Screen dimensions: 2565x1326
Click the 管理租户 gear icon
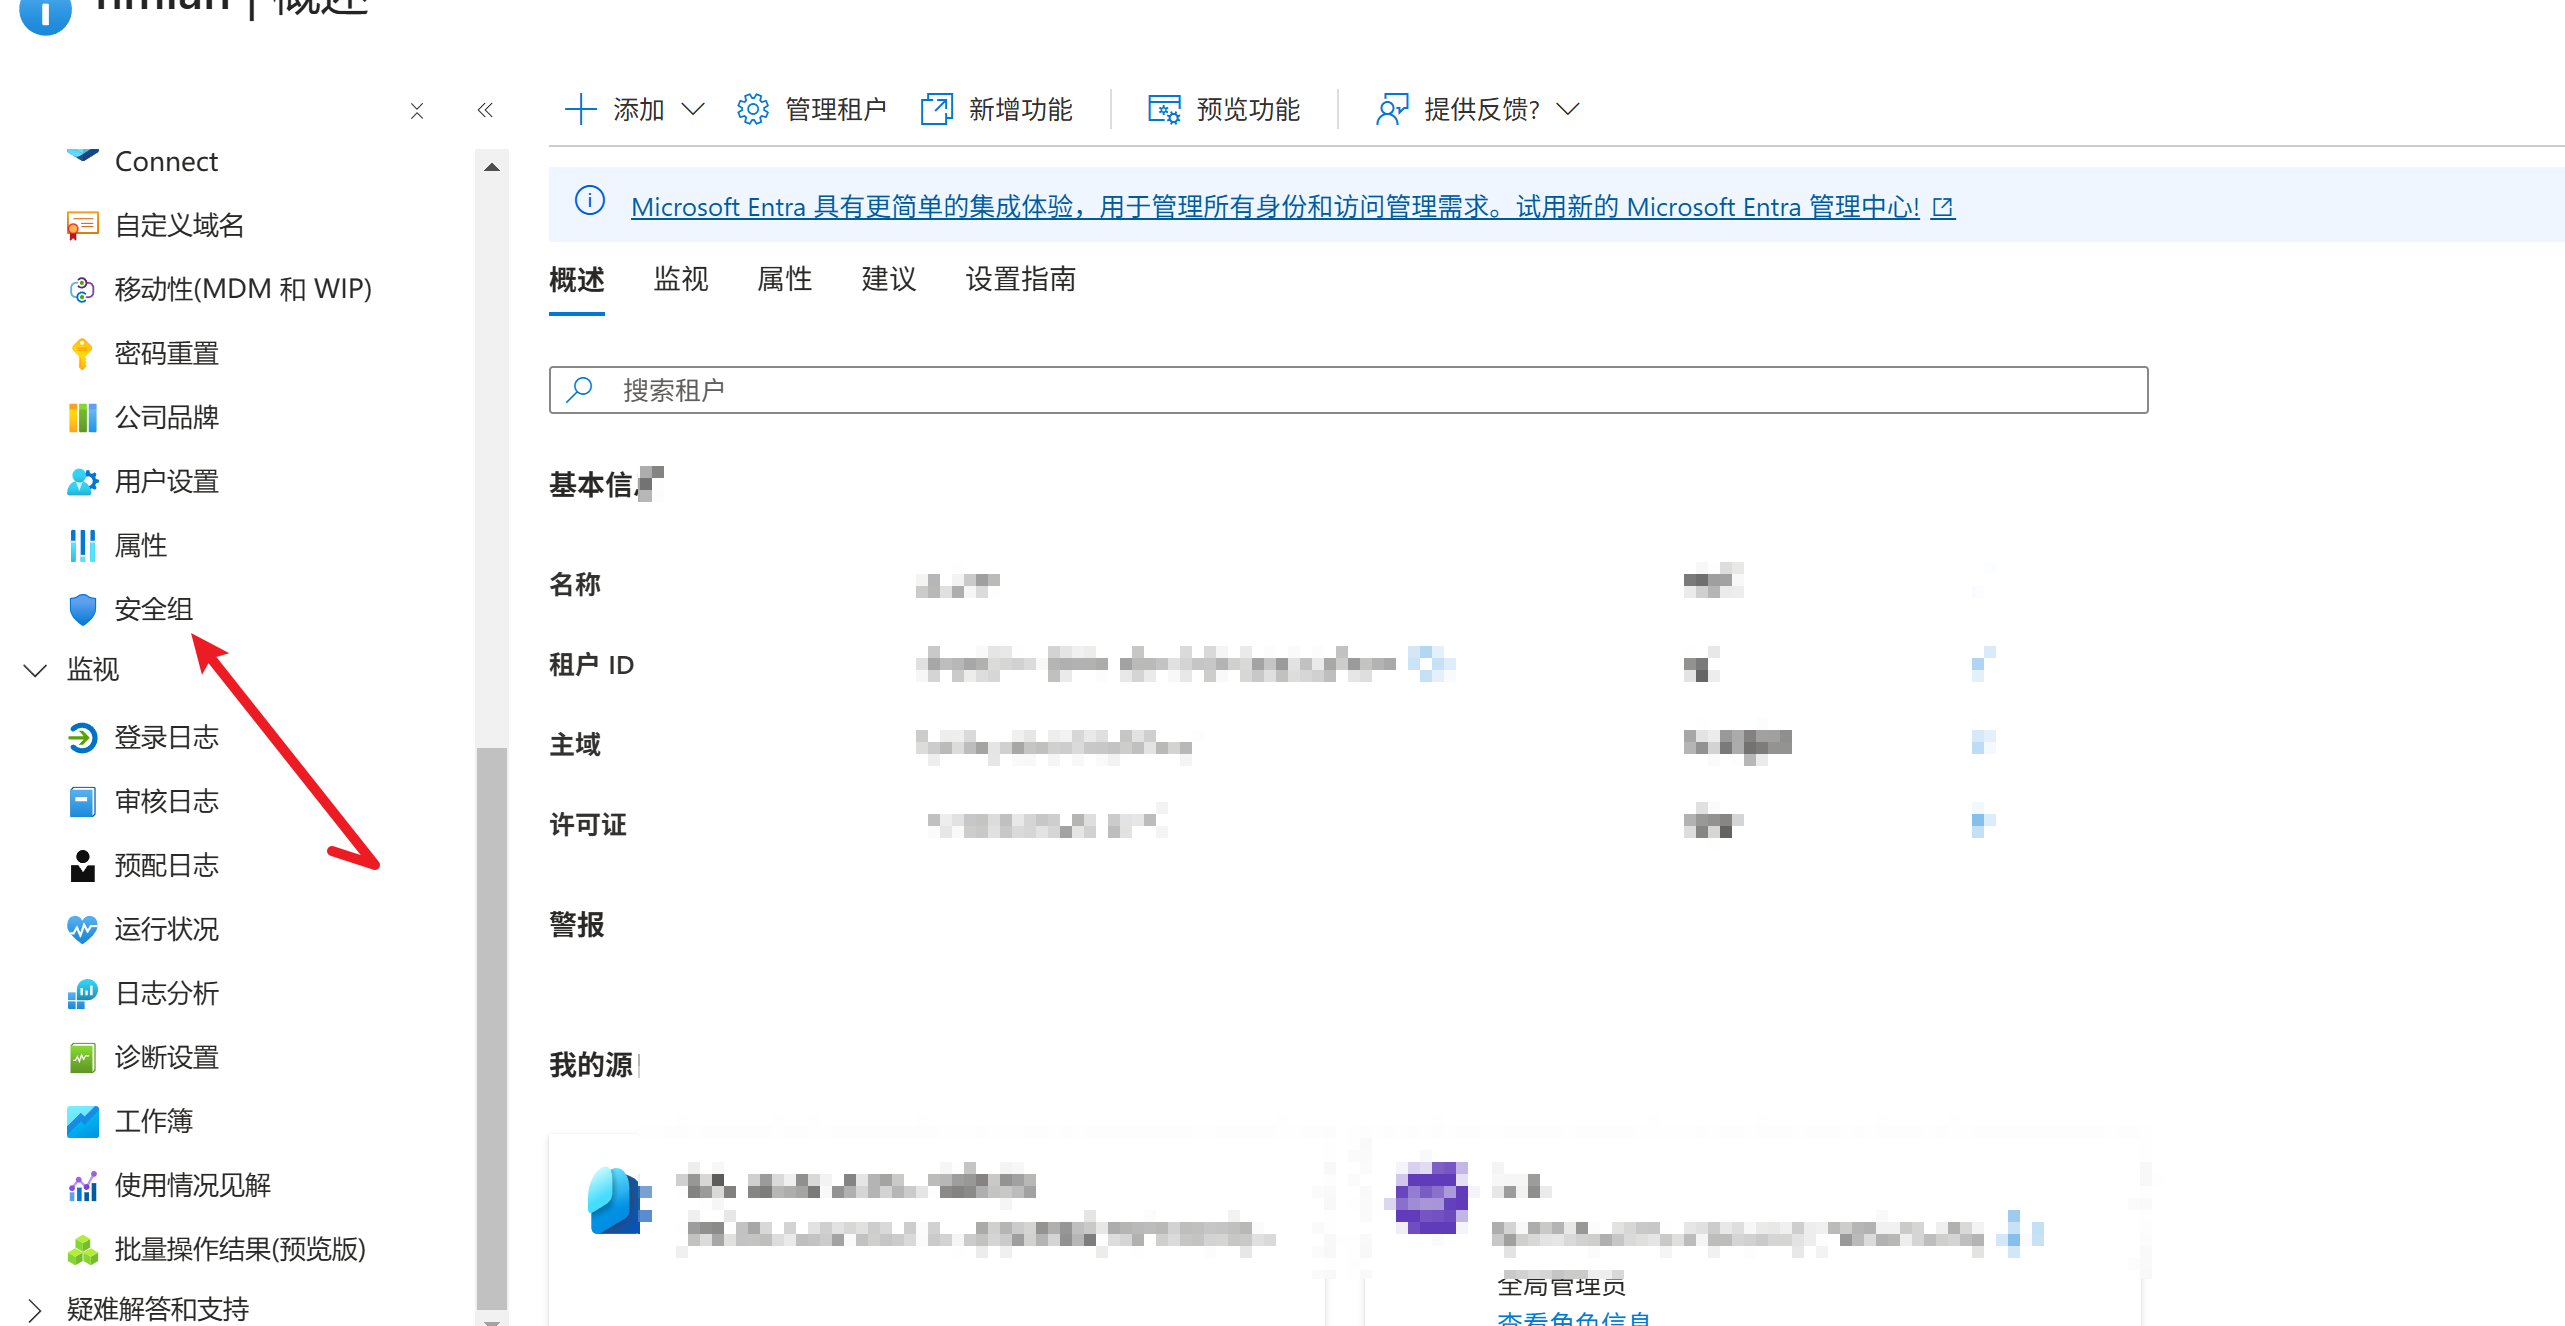(752, 109)
